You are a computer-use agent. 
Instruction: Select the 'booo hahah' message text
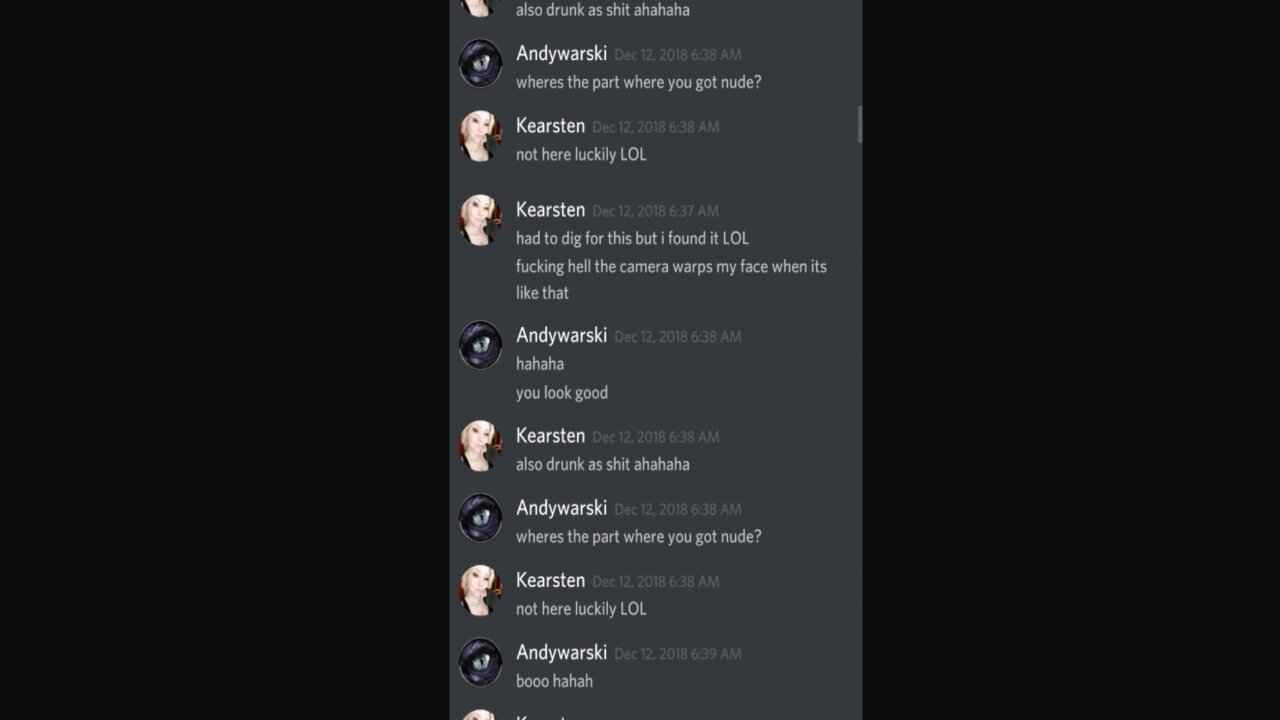pos(554,681)
